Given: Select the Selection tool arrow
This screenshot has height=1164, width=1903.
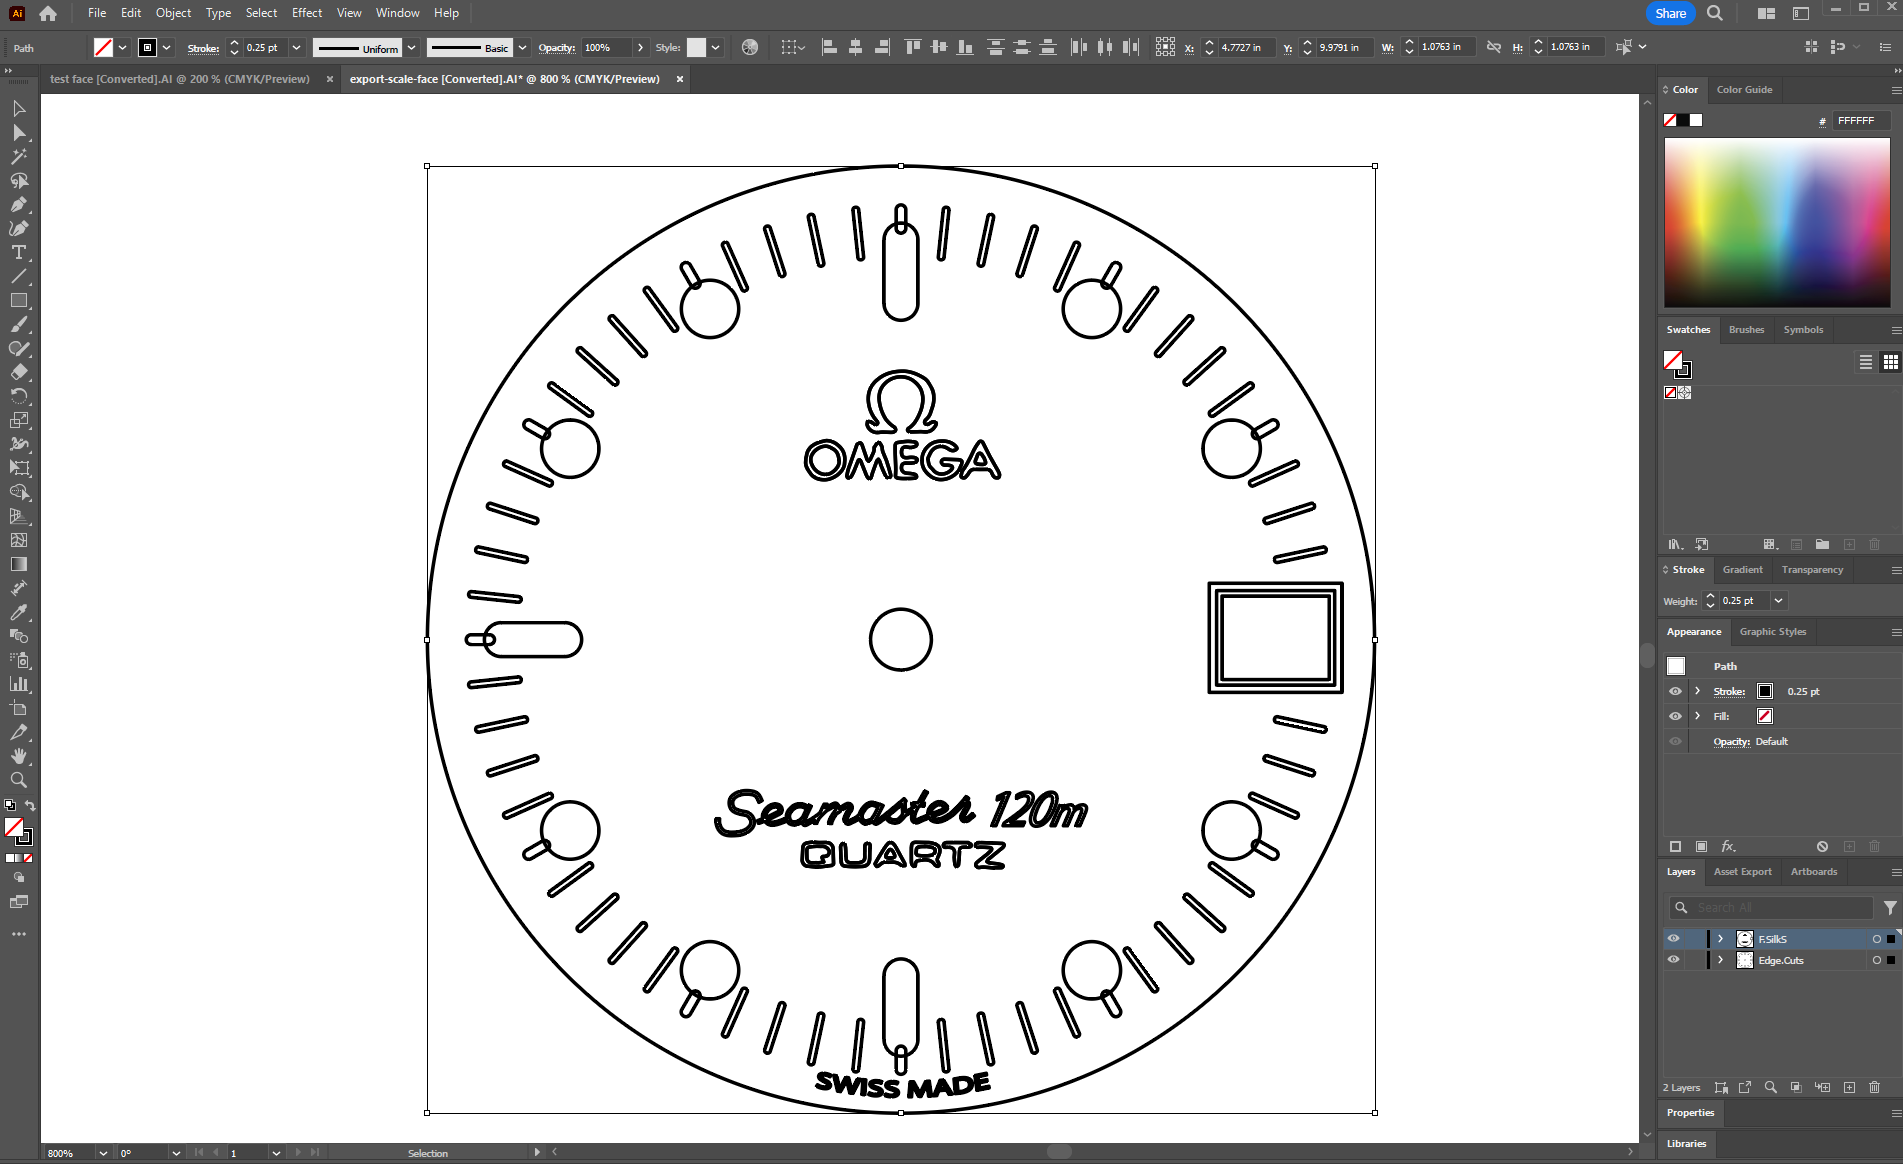Looking at the screenshot, I should pos(19,108).
